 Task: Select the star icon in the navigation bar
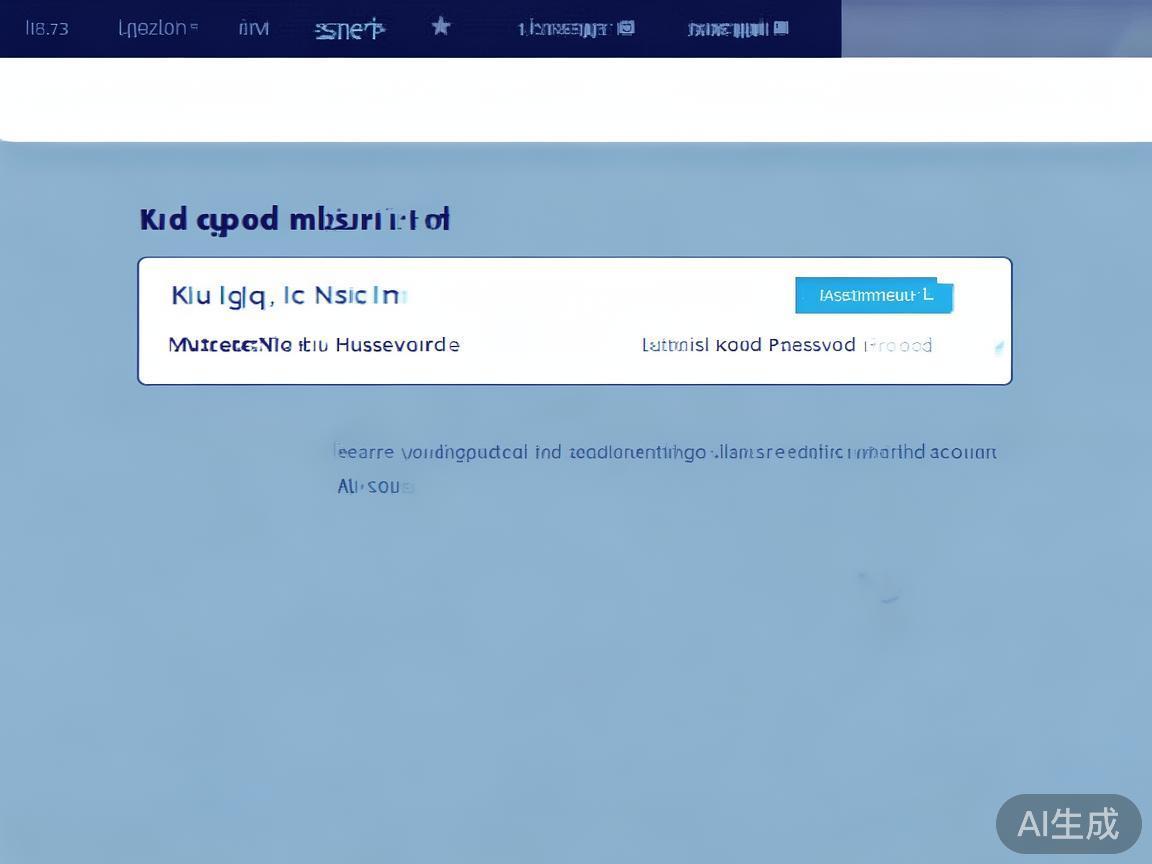tap(440, 28)
